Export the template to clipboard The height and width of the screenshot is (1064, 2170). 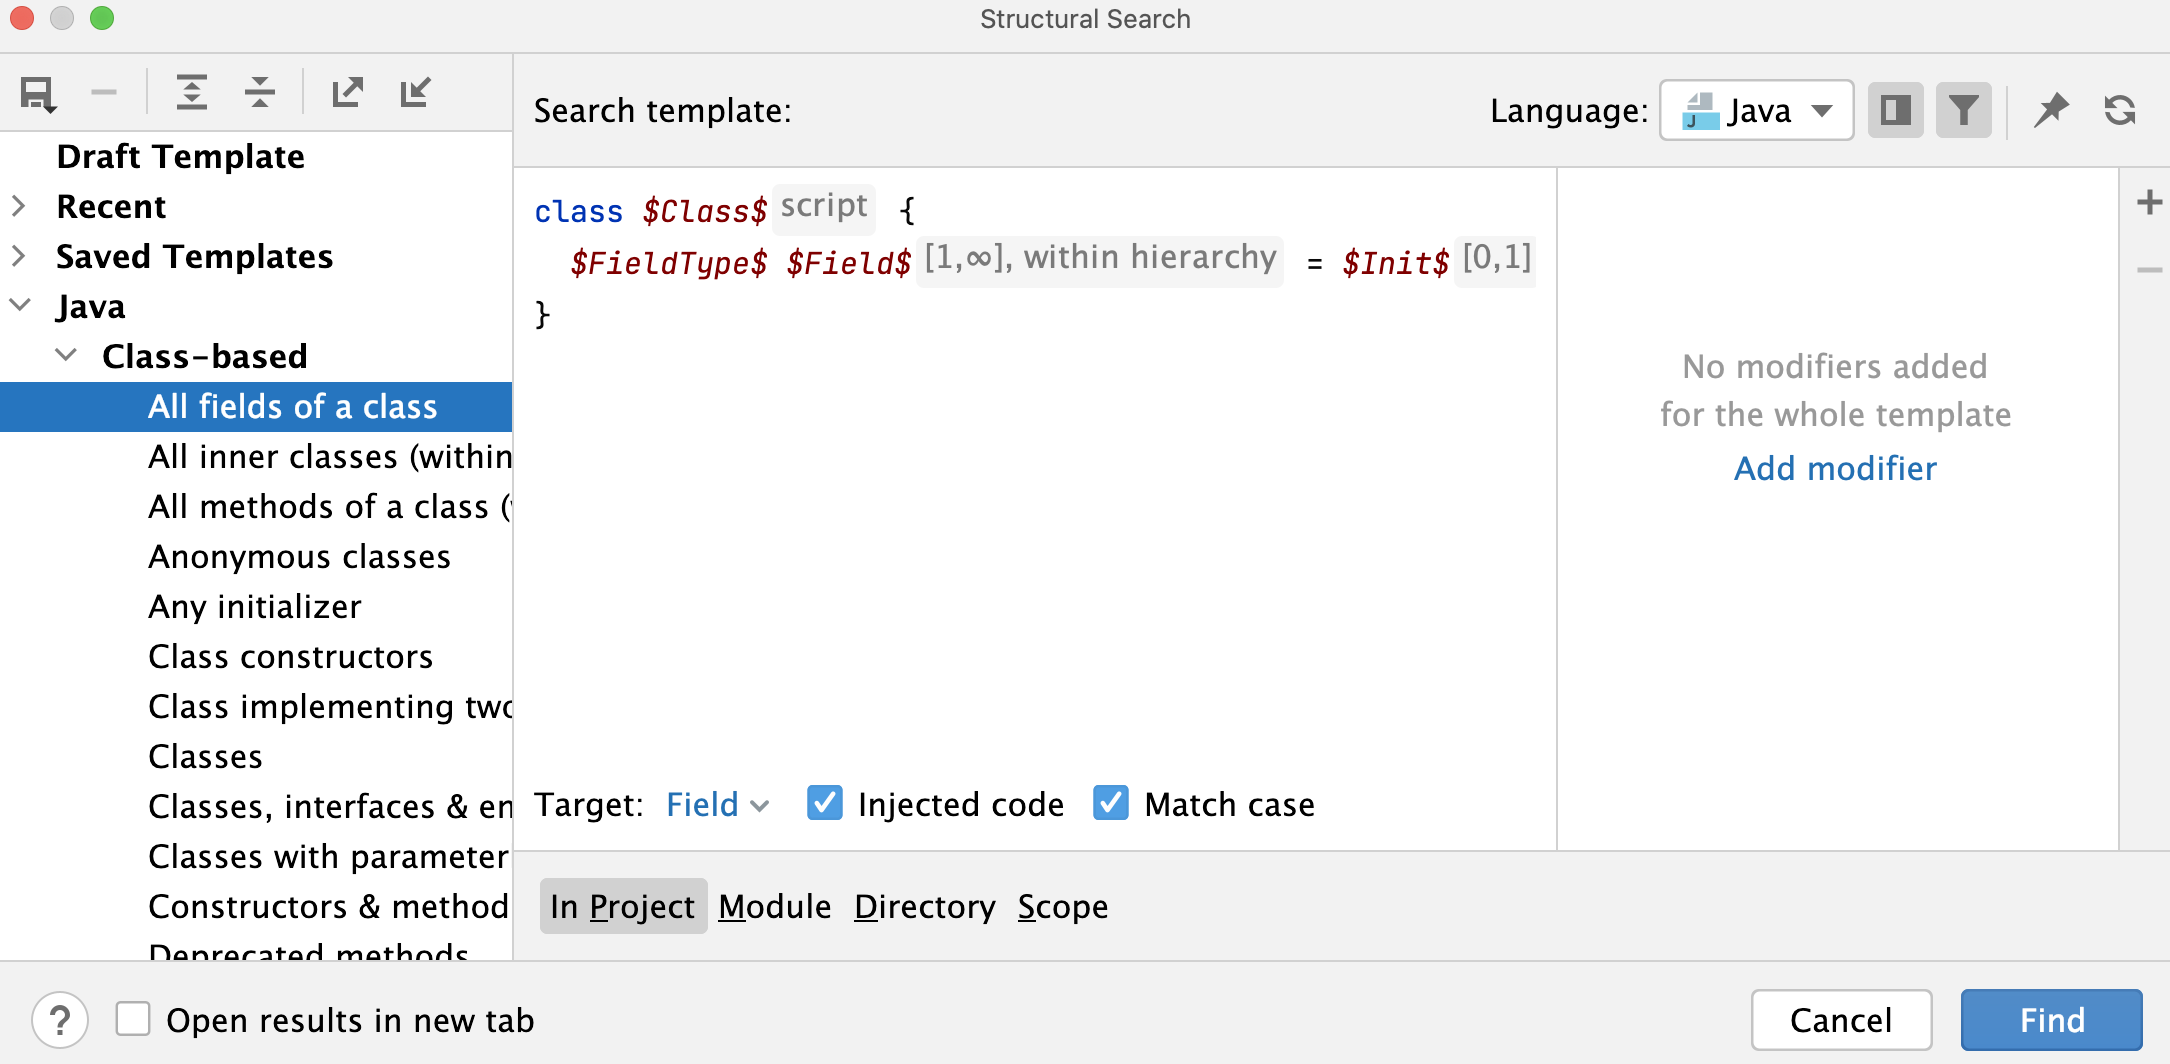(x=347, y=92)
